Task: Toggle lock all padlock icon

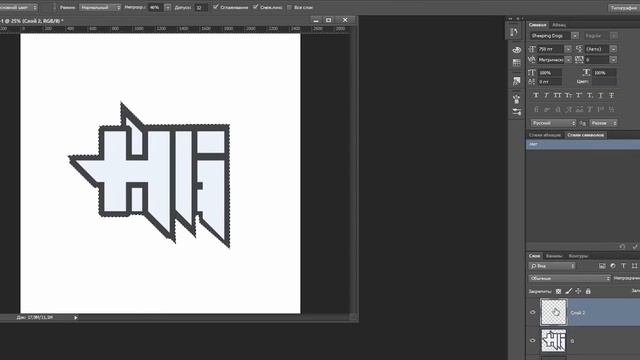Action: pos(588,291)
